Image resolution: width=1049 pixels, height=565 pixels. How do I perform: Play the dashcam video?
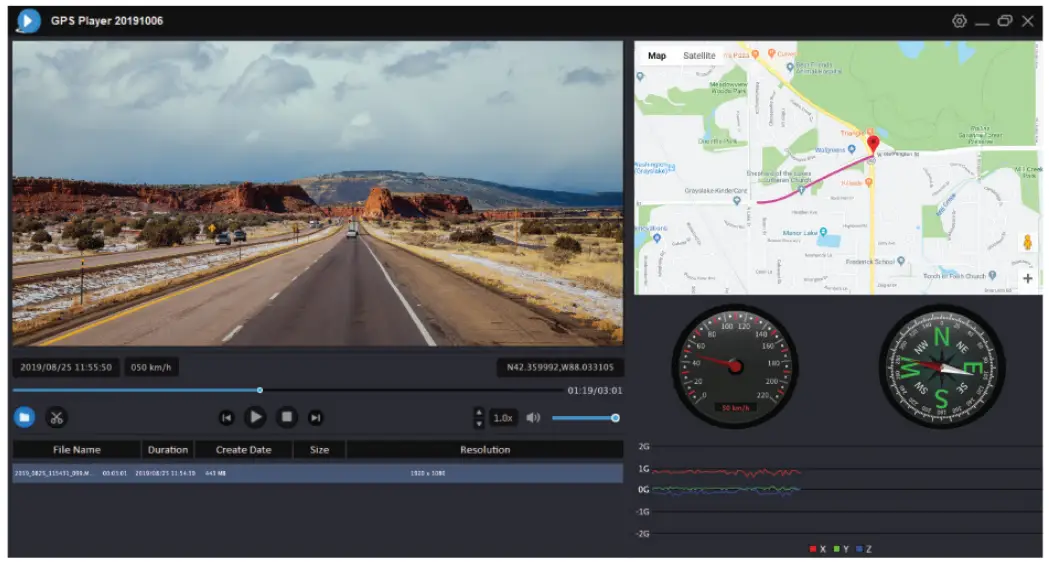[255, 417]
